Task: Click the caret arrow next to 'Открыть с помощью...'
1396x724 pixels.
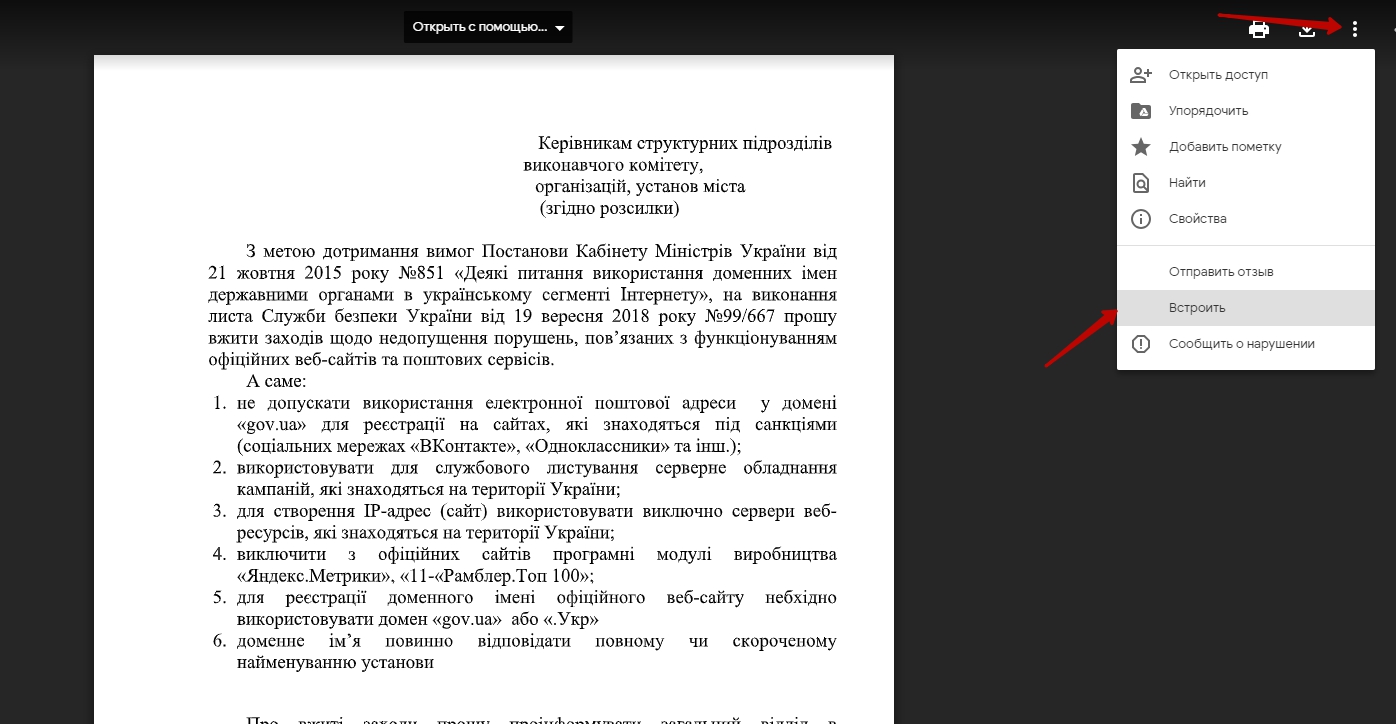Action: 559,28
